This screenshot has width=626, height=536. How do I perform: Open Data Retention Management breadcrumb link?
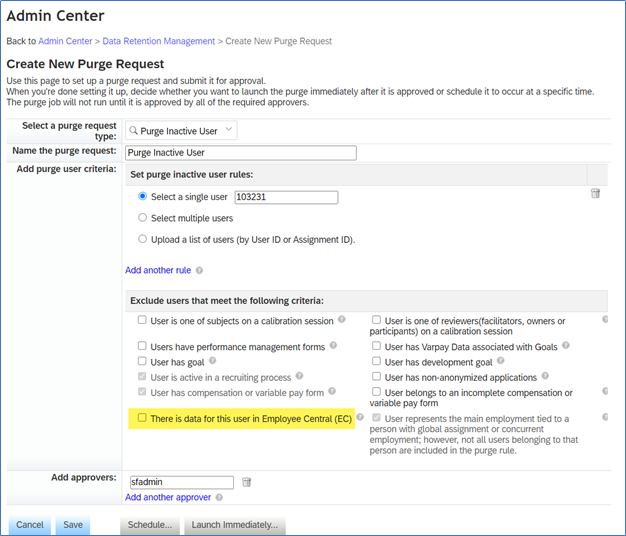[x=158, y=41]
